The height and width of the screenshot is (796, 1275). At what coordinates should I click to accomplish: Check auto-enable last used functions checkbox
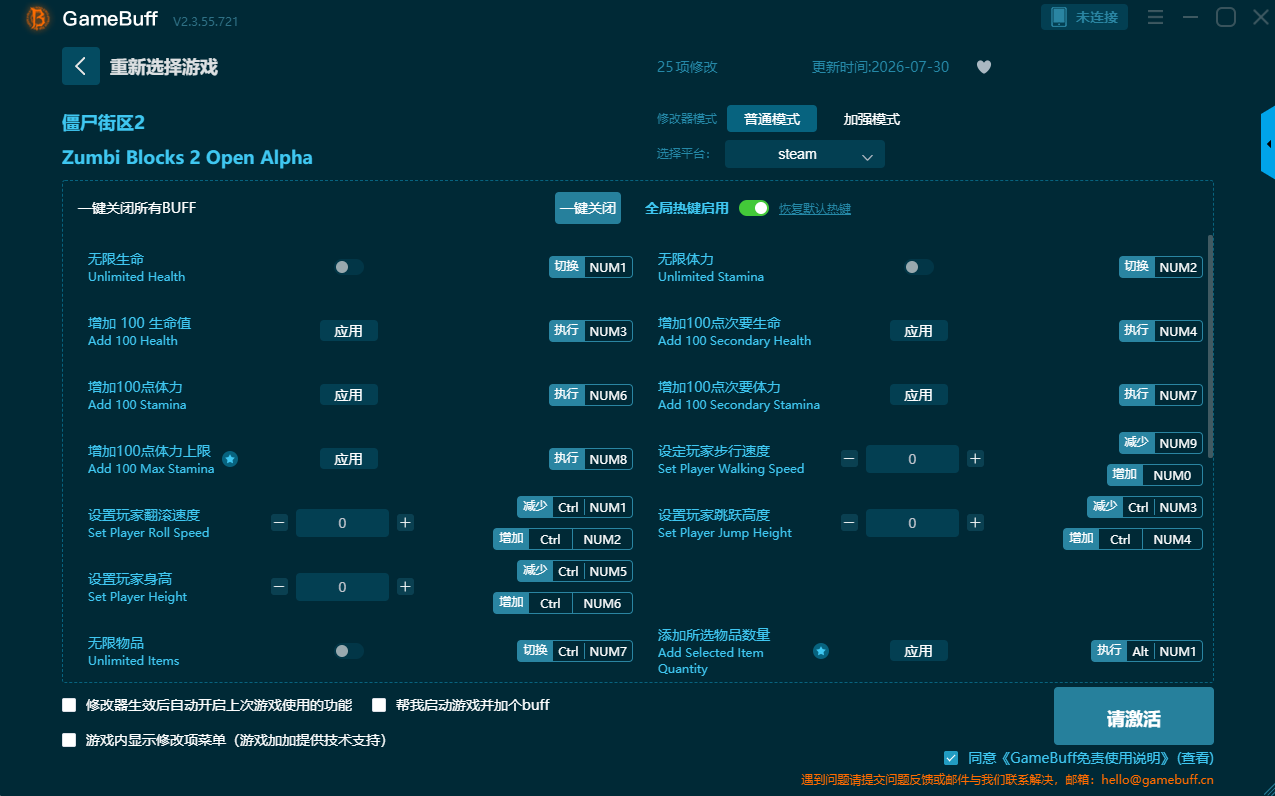pyautogui.click(x=69, y=705)
